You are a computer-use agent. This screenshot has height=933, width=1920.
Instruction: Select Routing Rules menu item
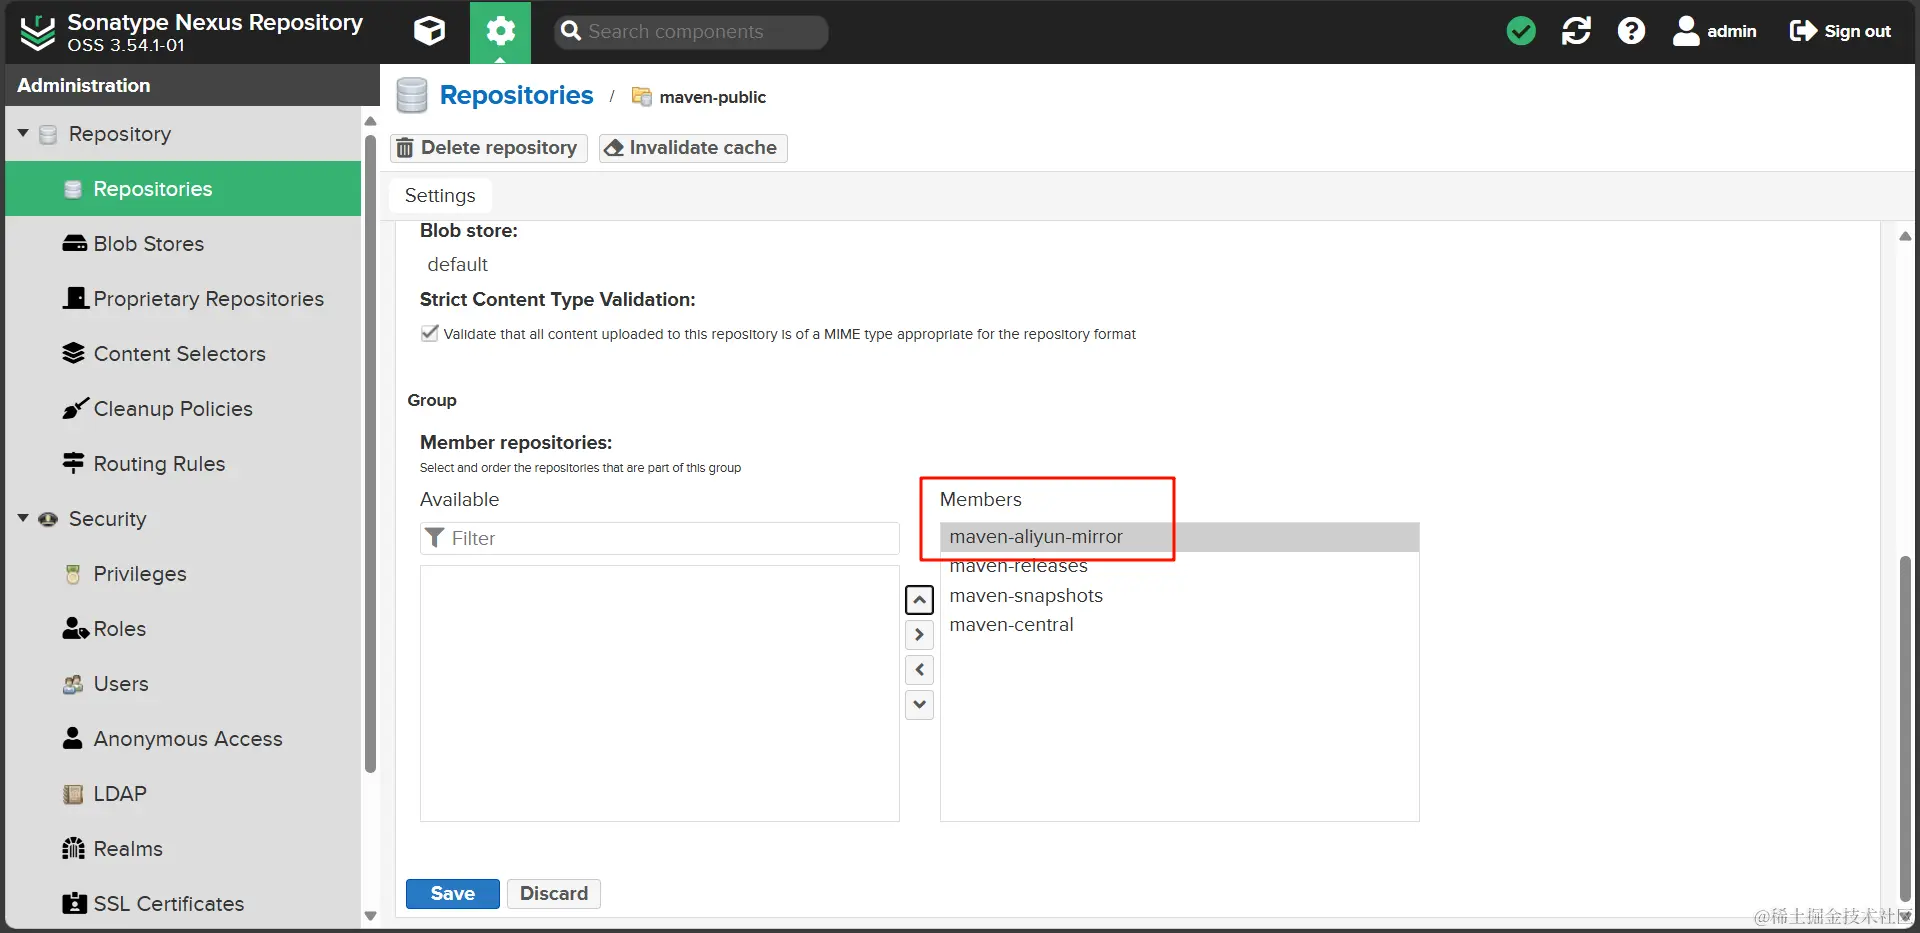[159, 464]
